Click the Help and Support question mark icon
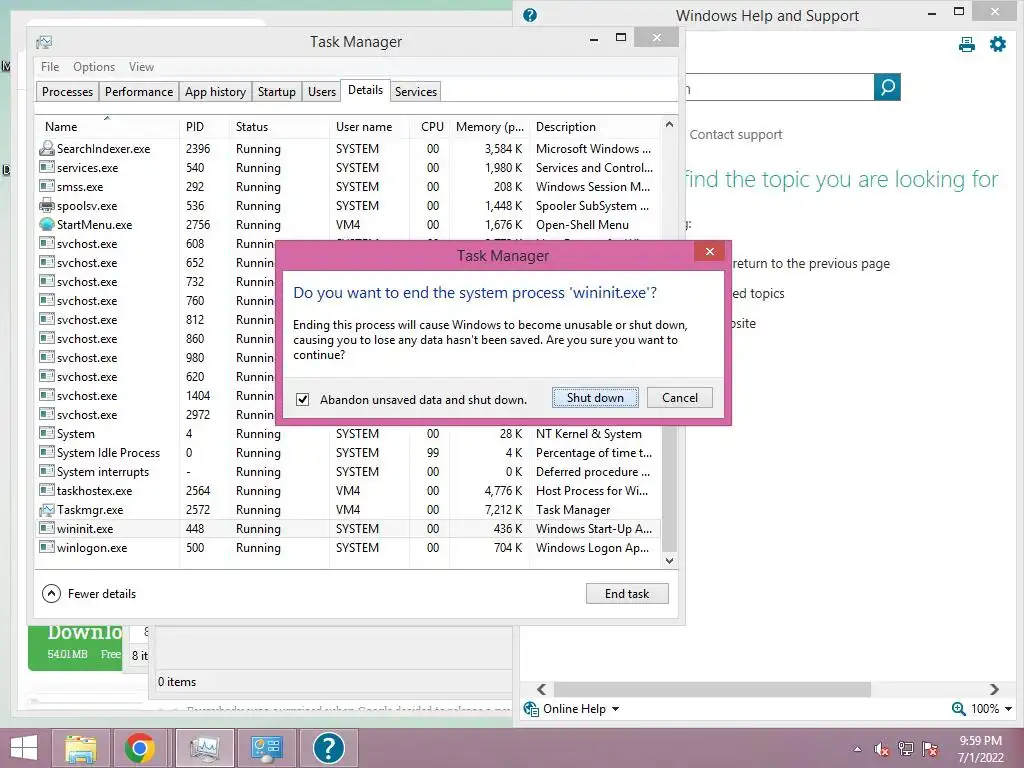1024x768 pixels. 530,15
